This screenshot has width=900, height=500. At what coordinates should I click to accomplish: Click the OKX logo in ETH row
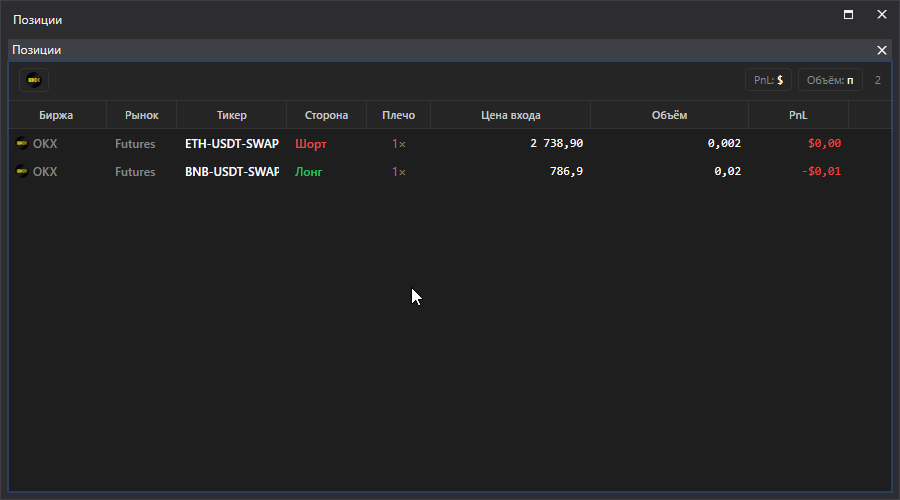22,143
